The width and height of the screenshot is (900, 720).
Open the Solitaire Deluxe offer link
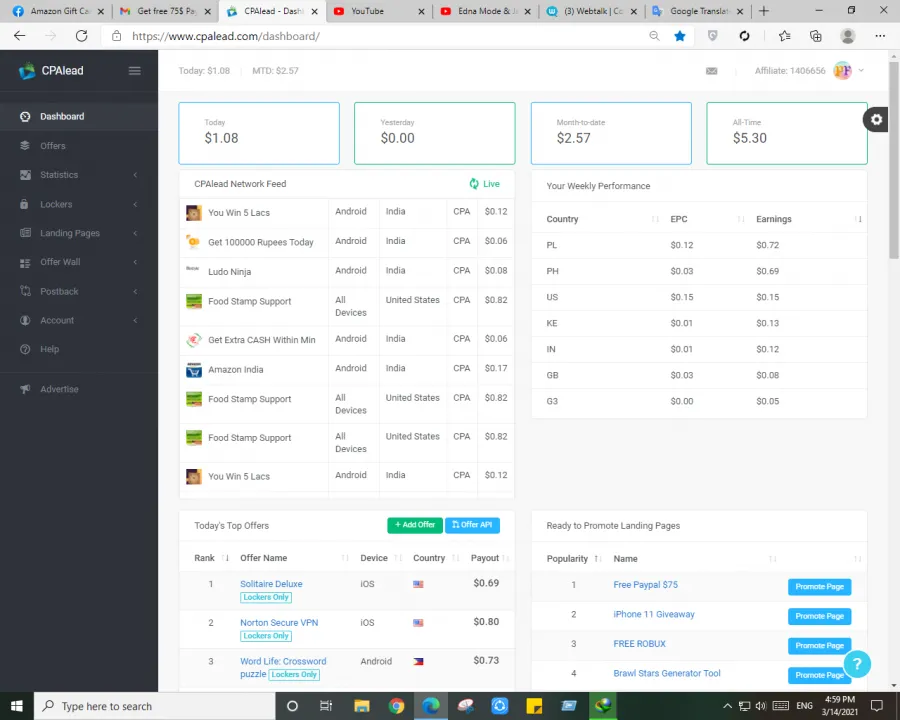(x=271, y=584)
